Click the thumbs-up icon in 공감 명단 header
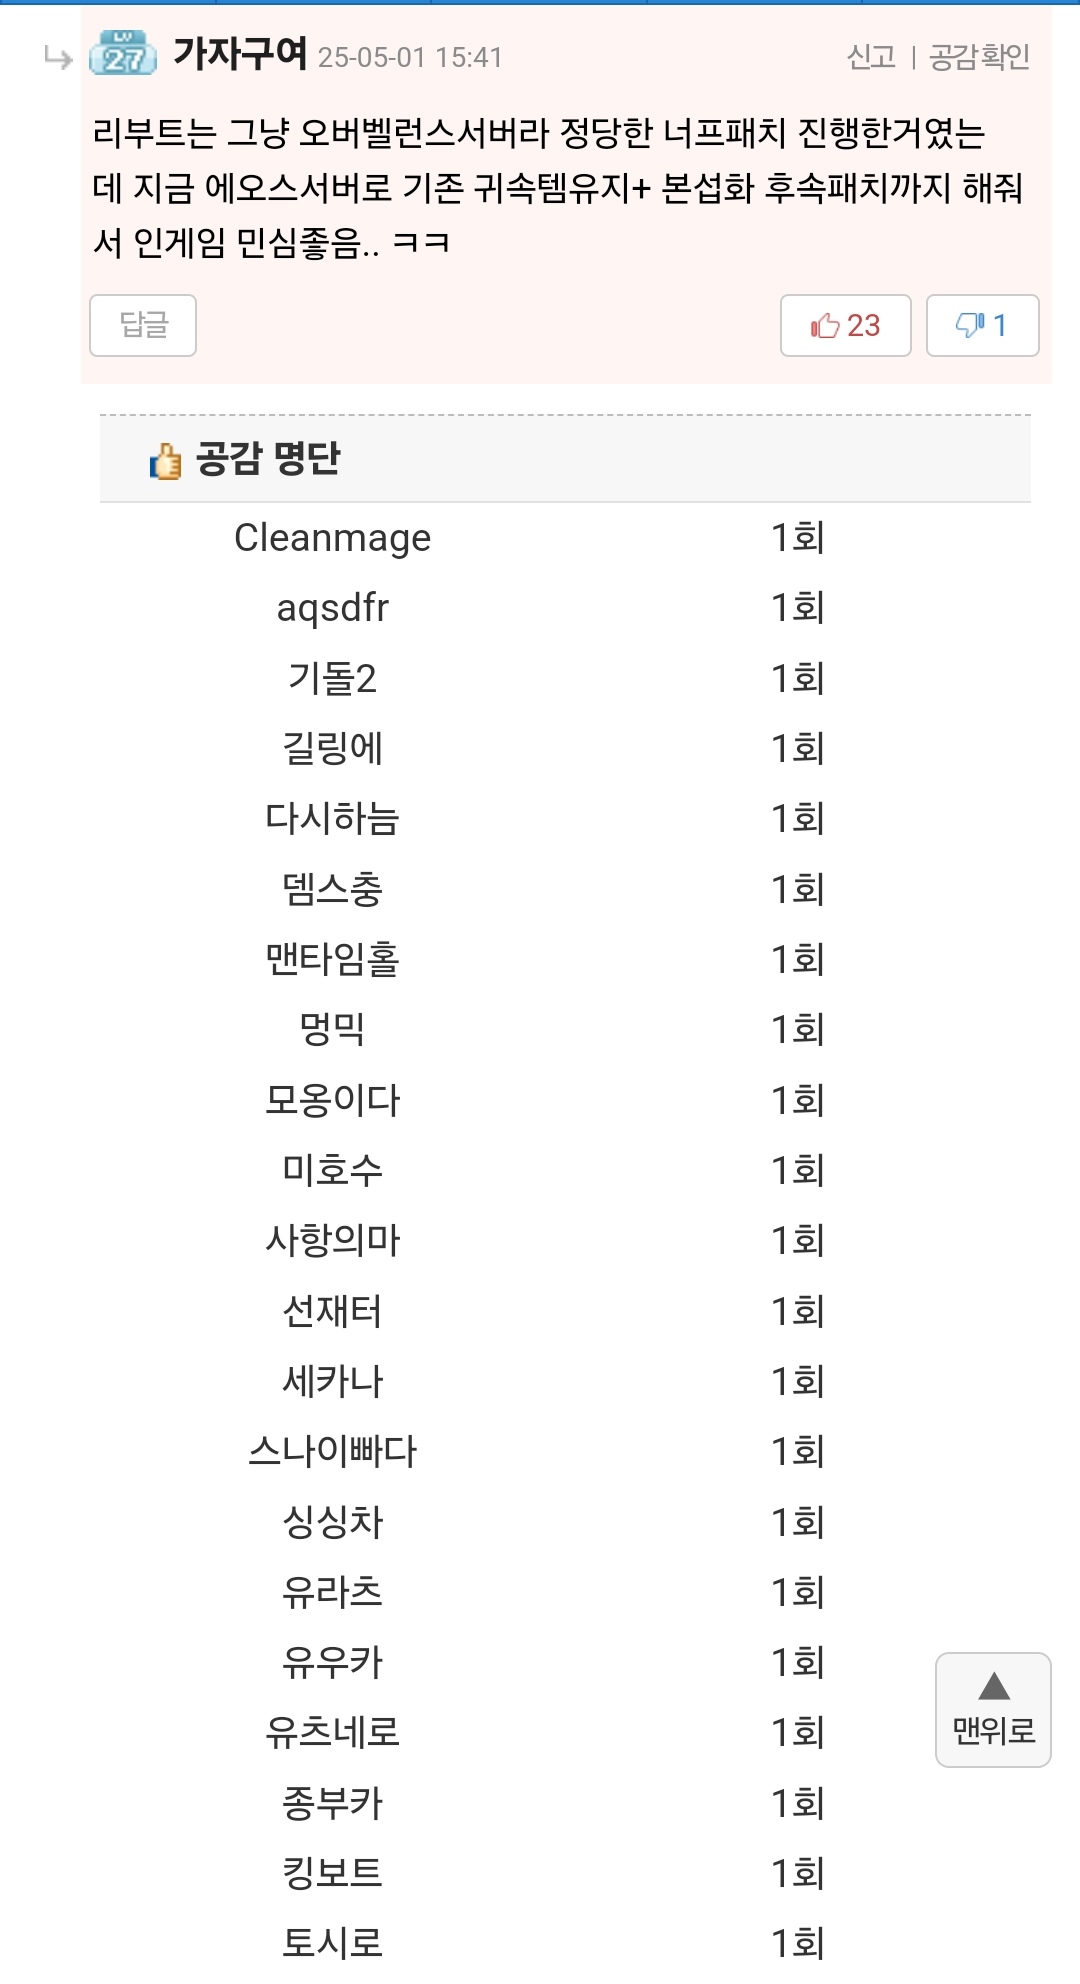The width and height of the screenshot is (1080, 1984). [x=165, y=461]
